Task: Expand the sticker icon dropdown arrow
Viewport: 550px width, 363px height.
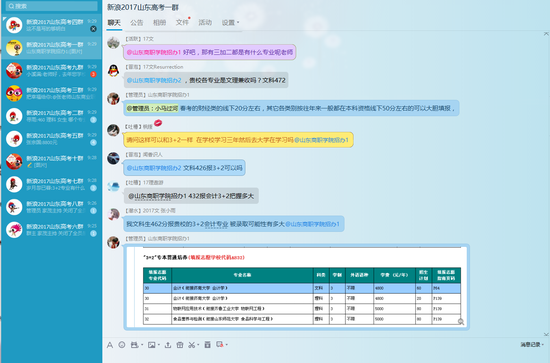Action: [142, 345]
